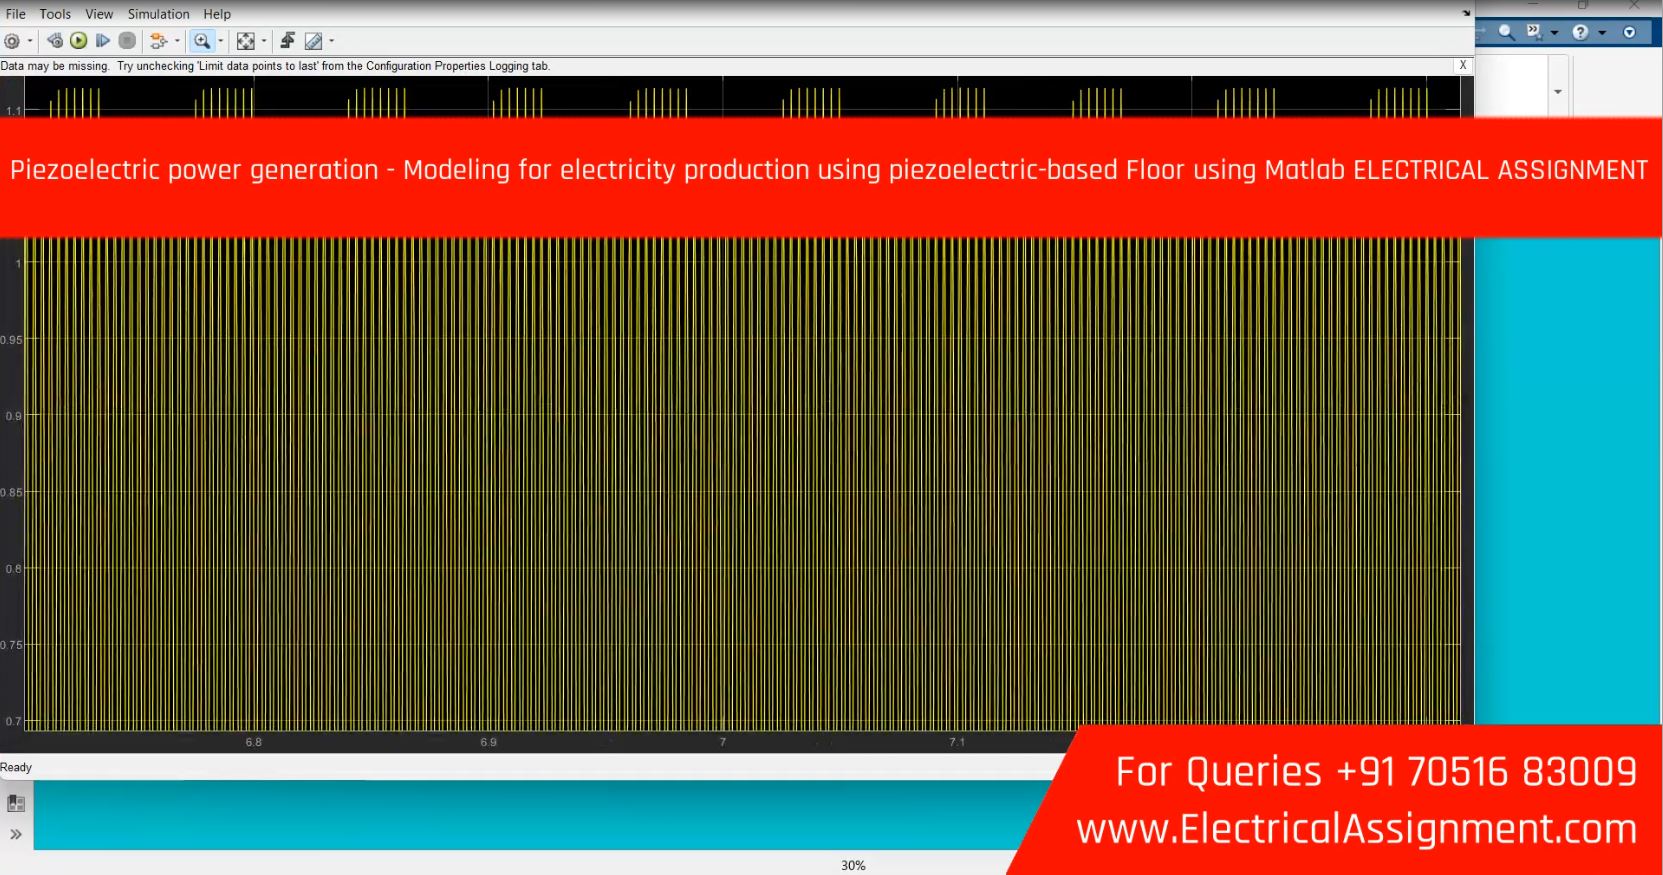Click the search magnifier in MATLAB window
1663x875 pixels.
click(x=1506, y=32)
